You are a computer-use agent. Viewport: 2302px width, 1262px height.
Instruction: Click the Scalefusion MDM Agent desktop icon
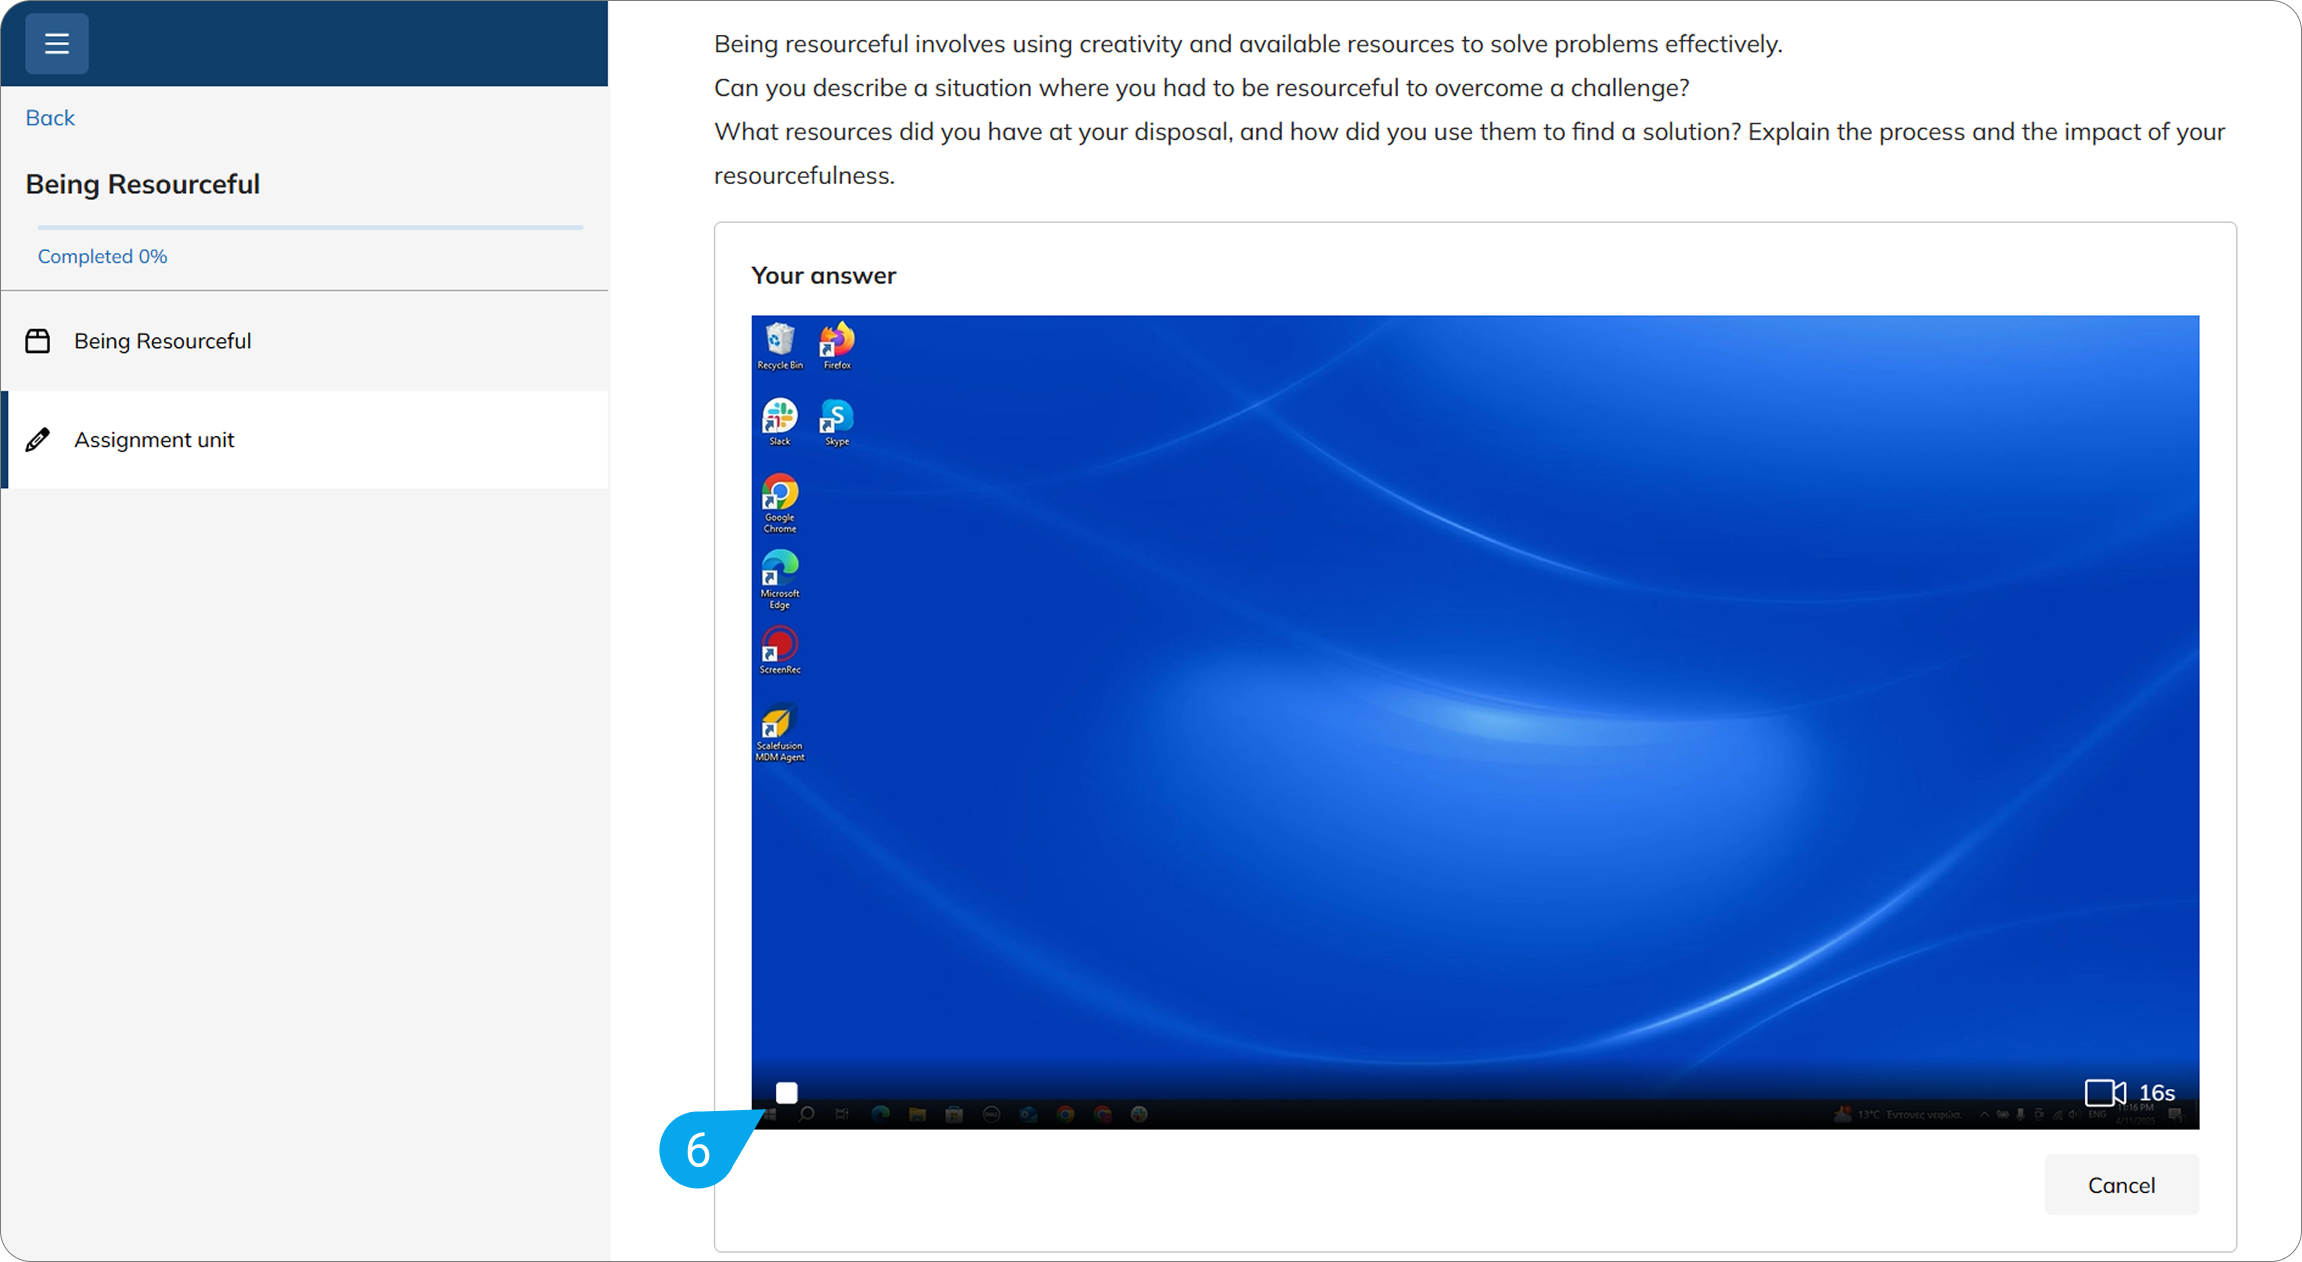coord(780,735)
